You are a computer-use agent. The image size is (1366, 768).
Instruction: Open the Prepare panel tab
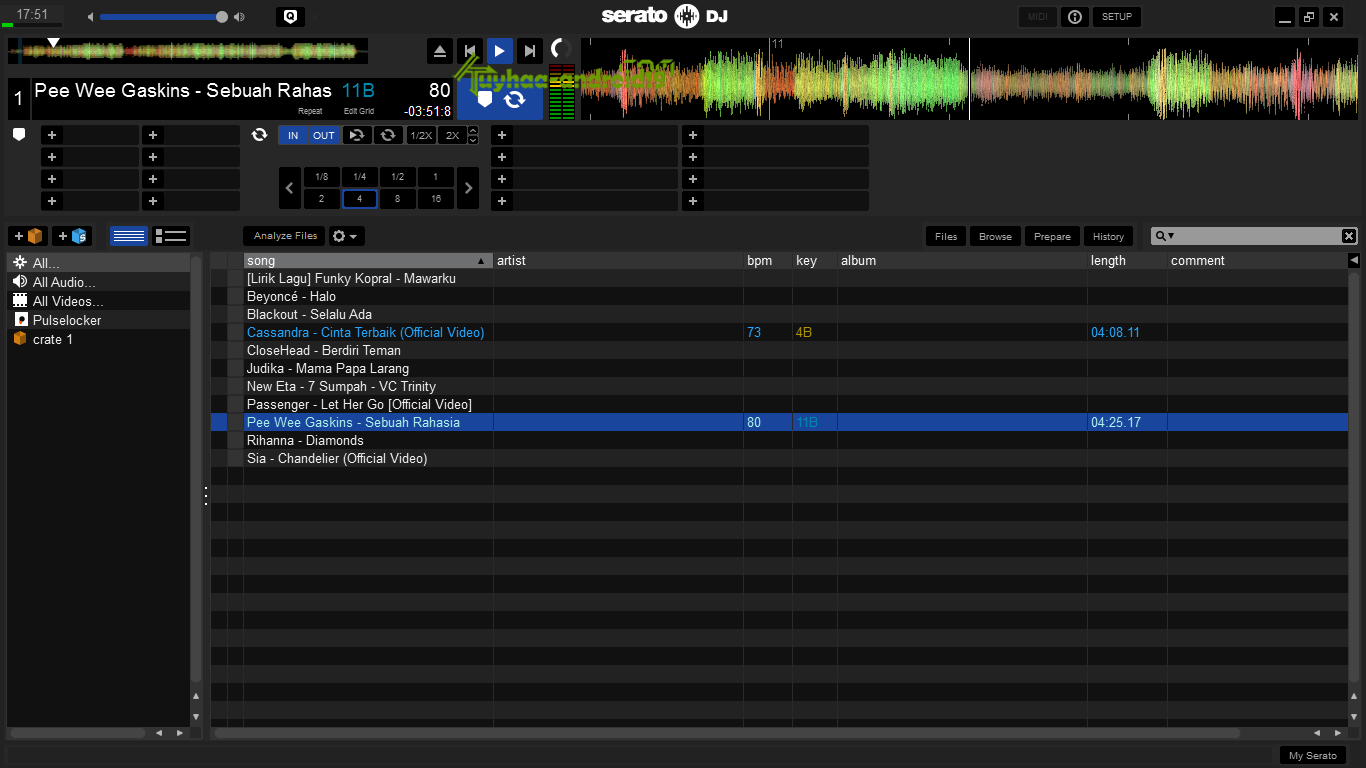pos(1052,236)
